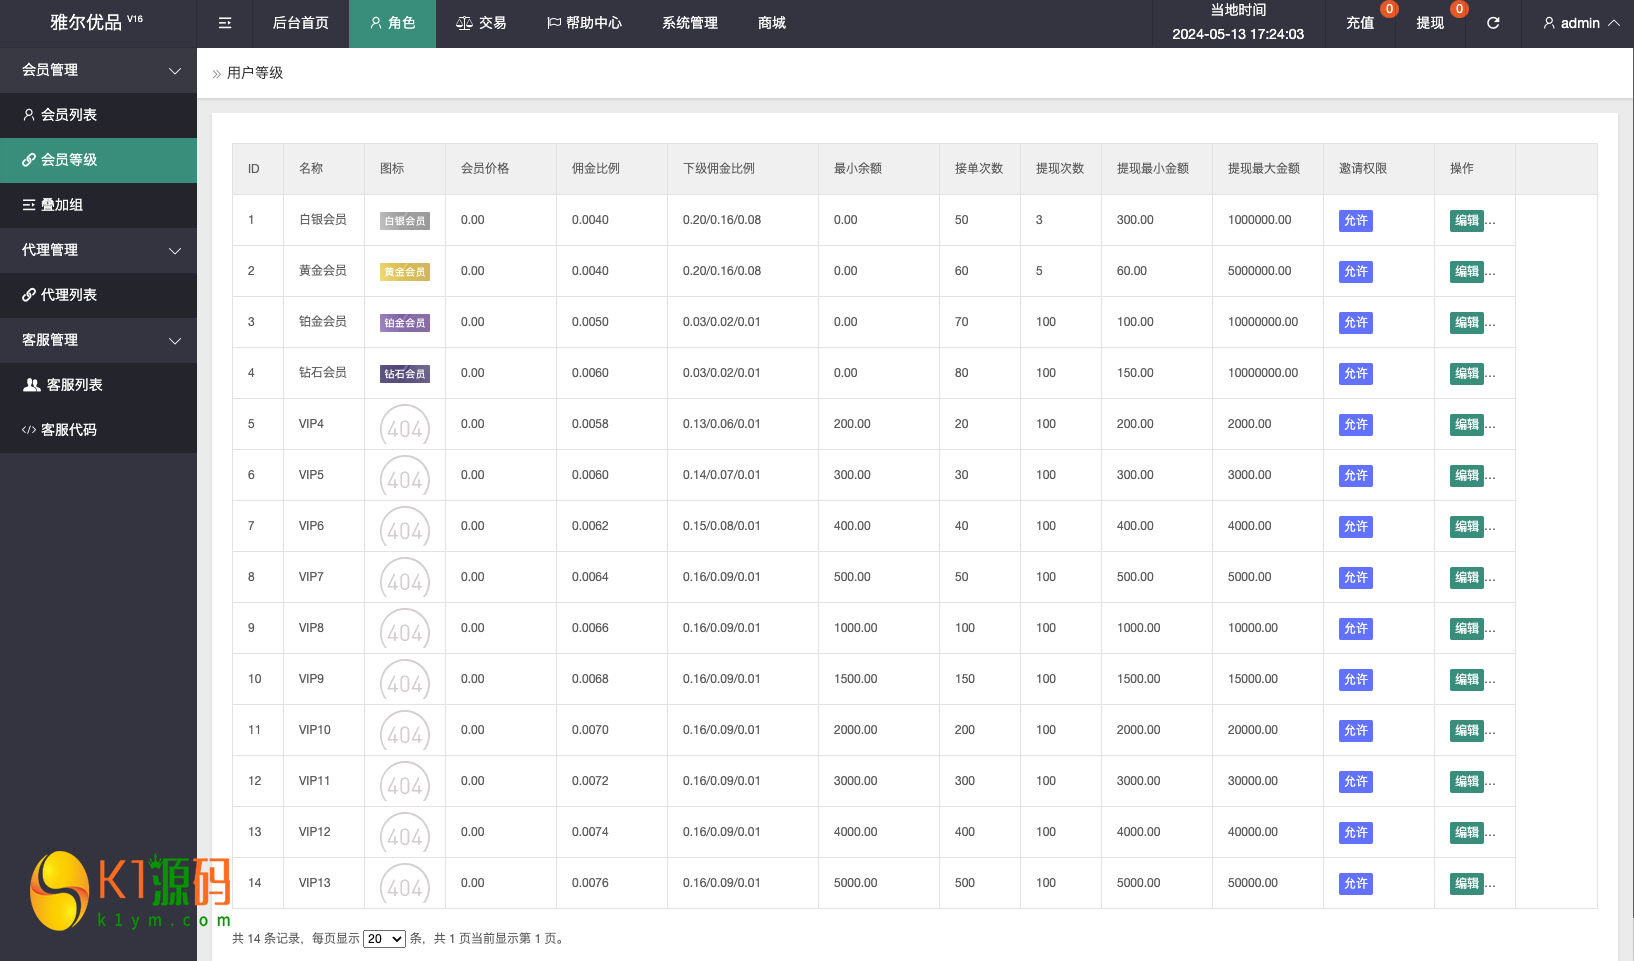Switch to the 交易 top menu
Viewport: 1634px width, 961px height.
point(481,23)
